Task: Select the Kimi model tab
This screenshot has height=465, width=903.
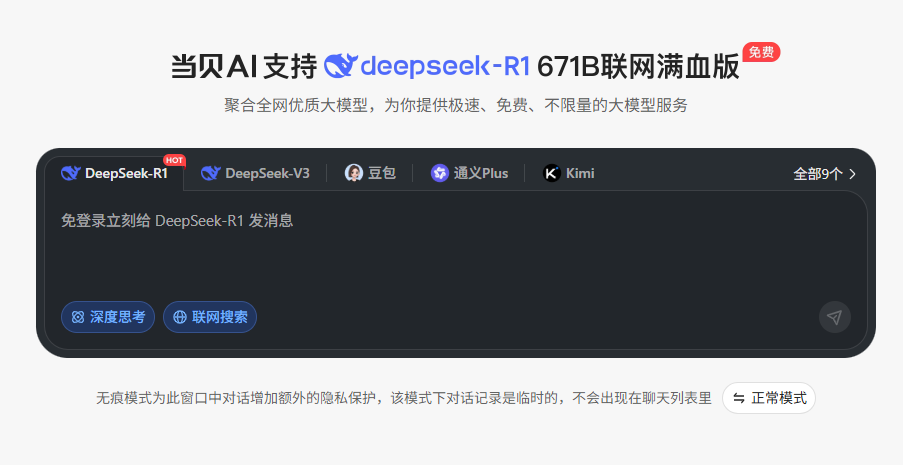Action: (x=568, y=173)
